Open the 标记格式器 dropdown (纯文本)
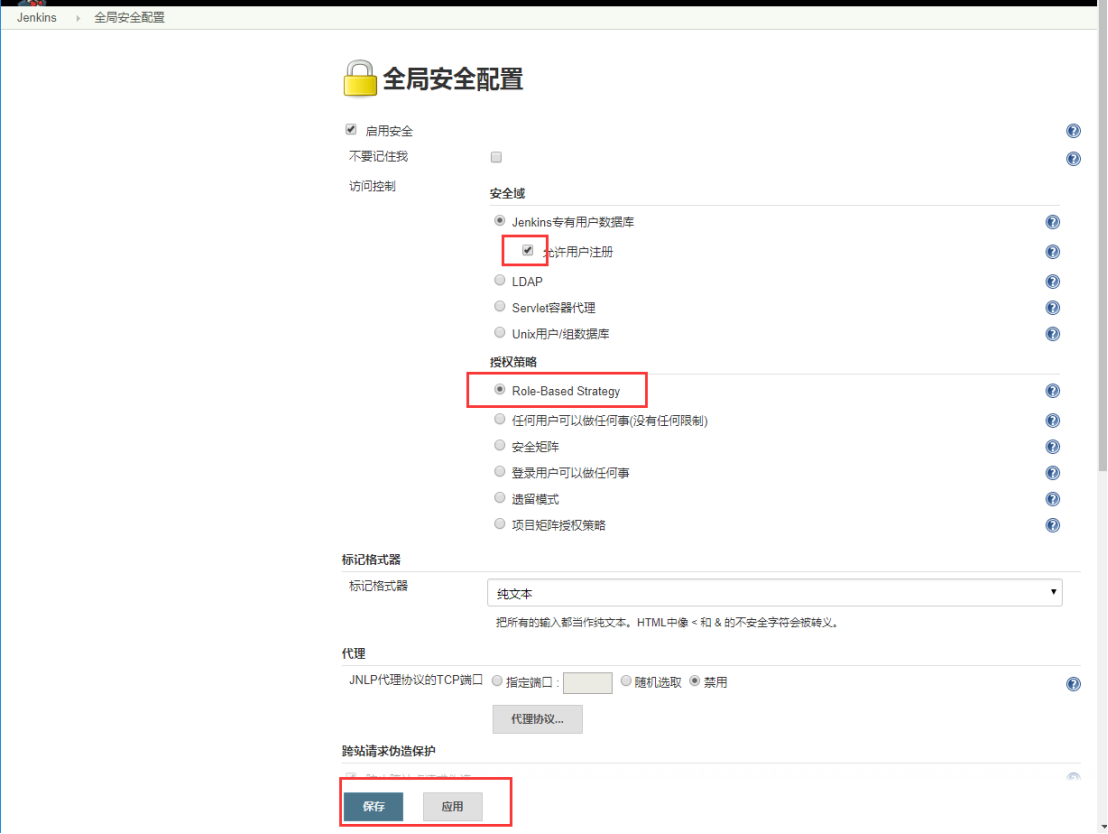1108x834 pixels. 774,592
